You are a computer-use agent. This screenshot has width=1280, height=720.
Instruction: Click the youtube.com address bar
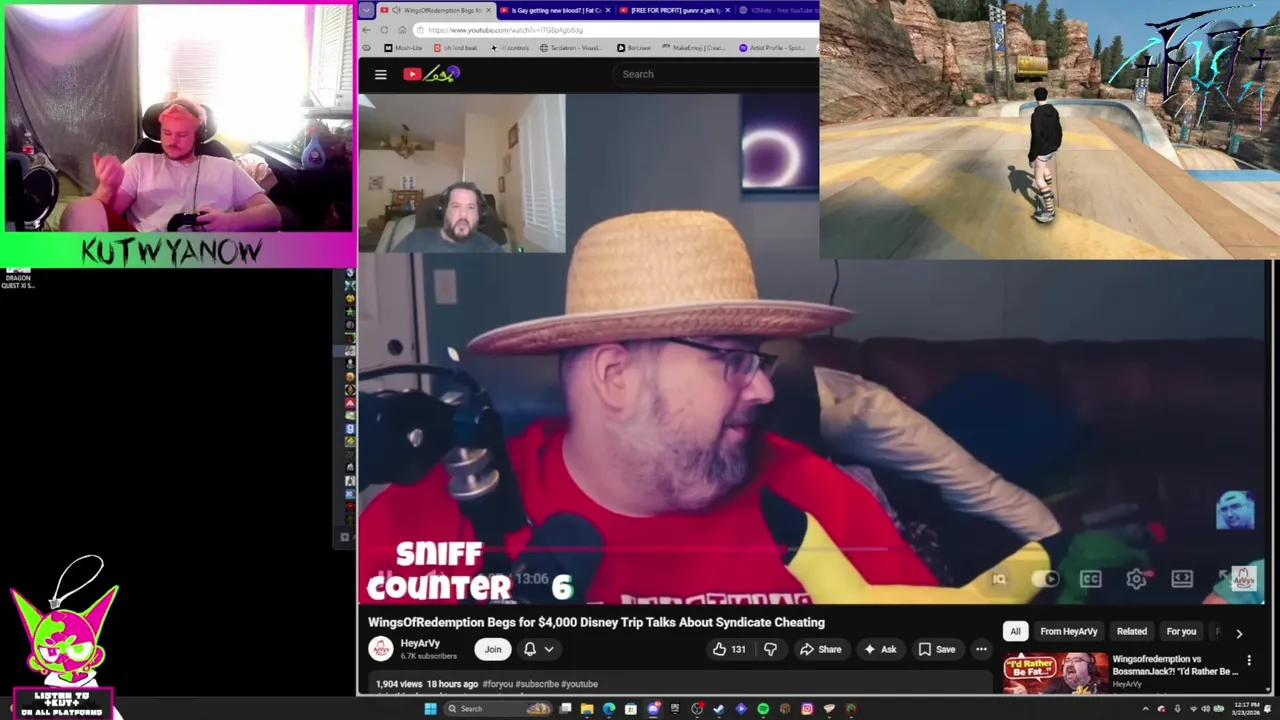[x=615, y=30]
